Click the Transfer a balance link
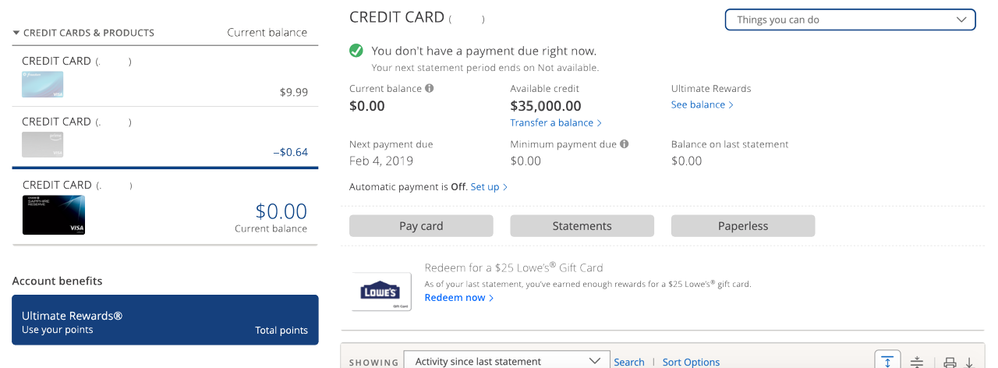This screenshot has height=368, width=998. [x=556, y=123]
